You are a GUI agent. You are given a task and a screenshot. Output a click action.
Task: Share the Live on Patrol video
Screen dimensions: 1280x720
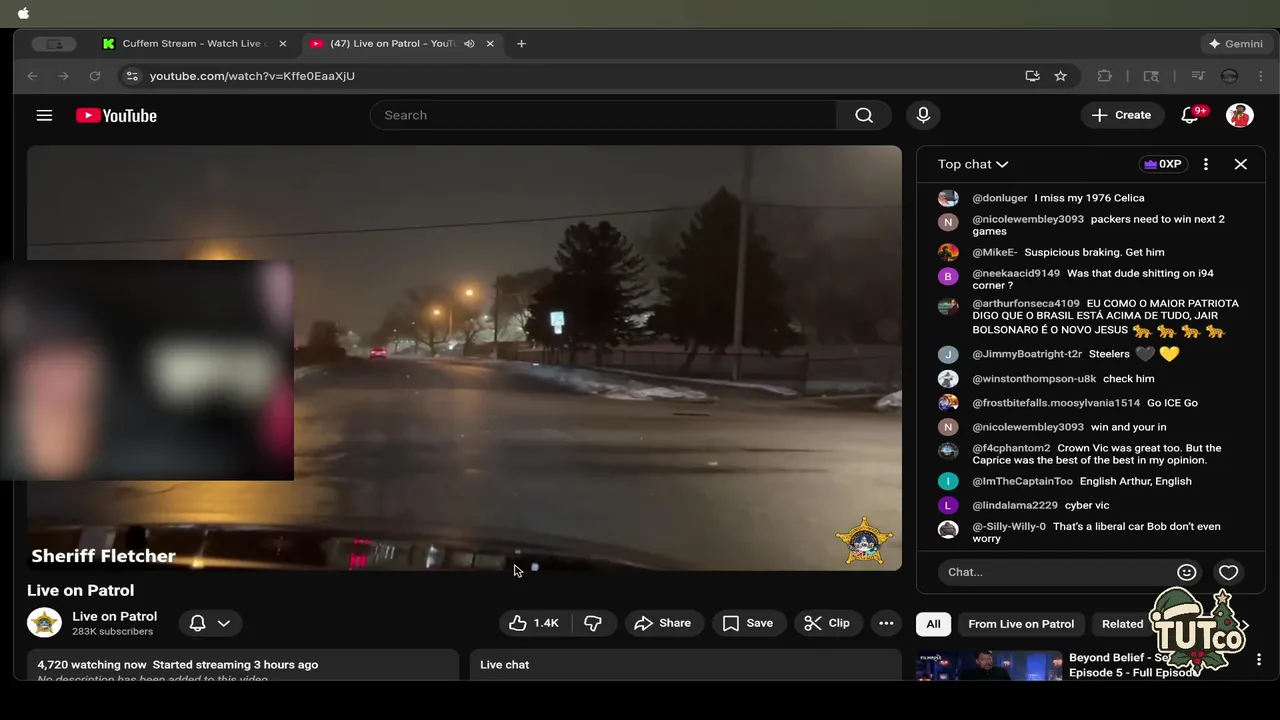663,623
